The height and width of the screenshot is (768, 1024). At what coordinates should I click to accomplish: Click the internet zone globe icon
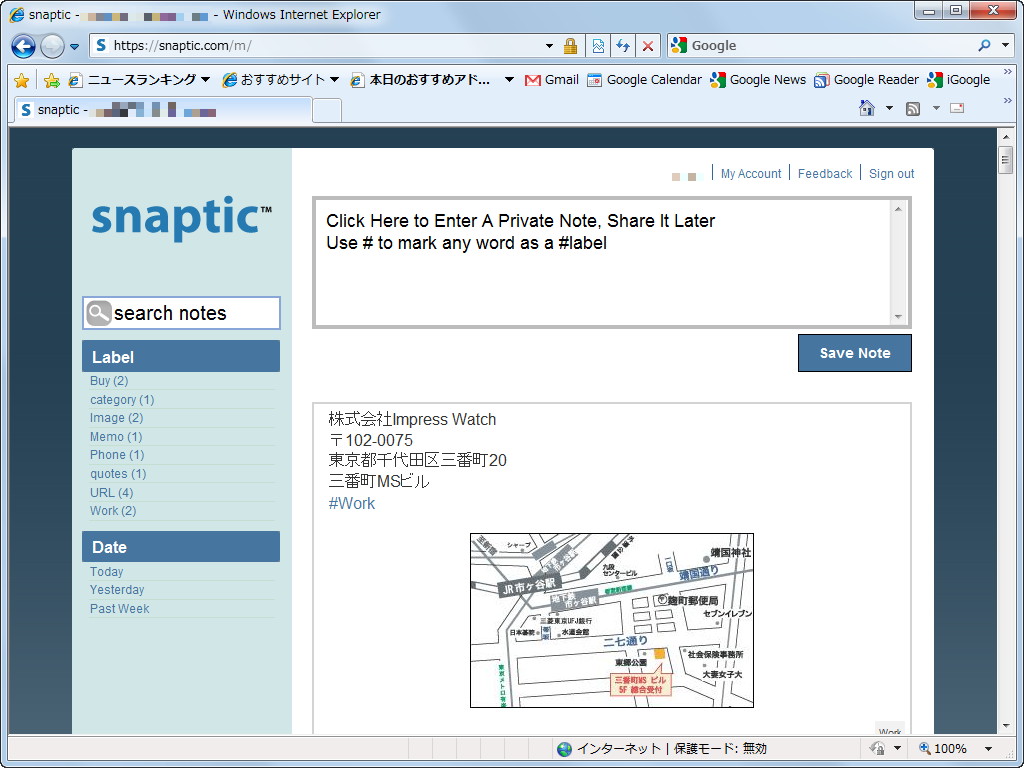tap(564, 749)
